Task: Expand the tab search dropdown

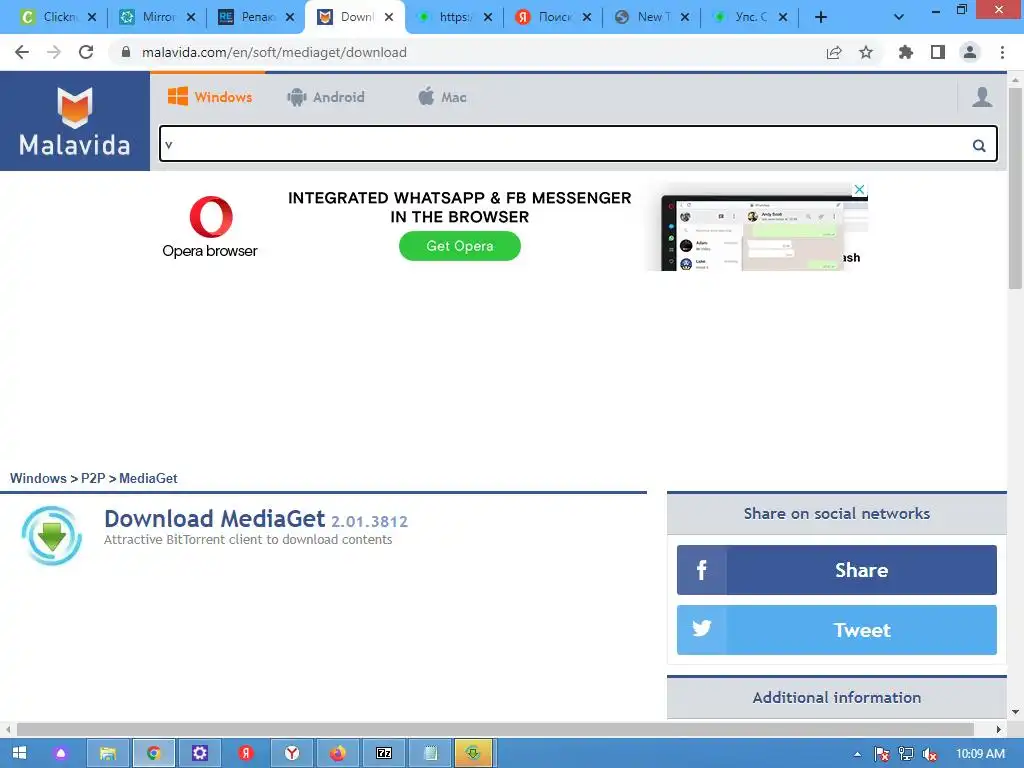Action: tap(899, 17)
